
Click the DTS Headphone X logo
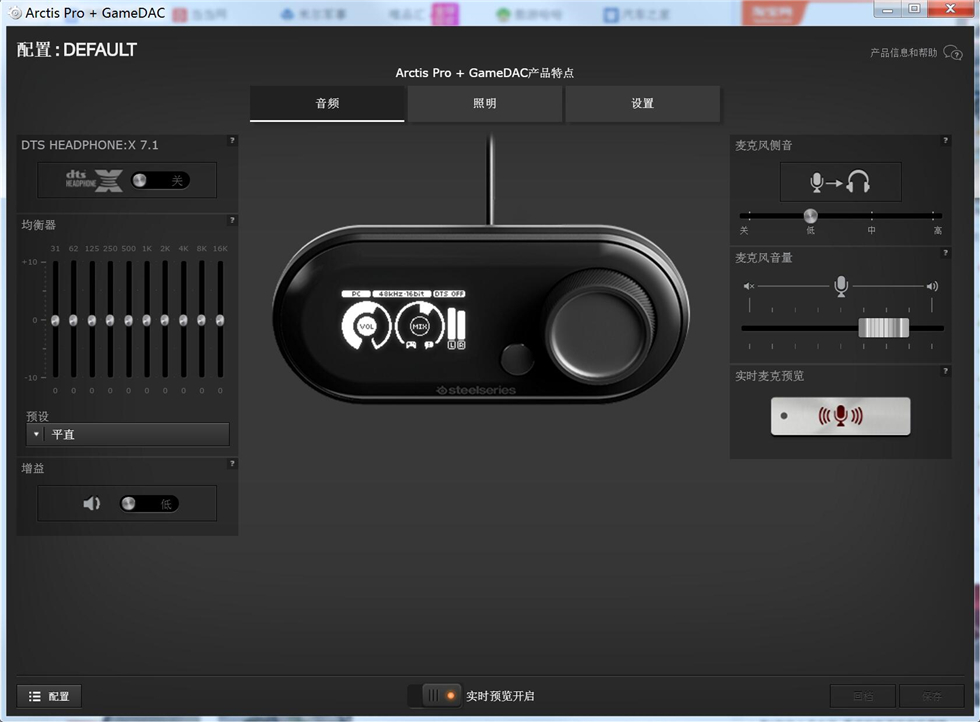pyautogui.click(x=94, y=180)
